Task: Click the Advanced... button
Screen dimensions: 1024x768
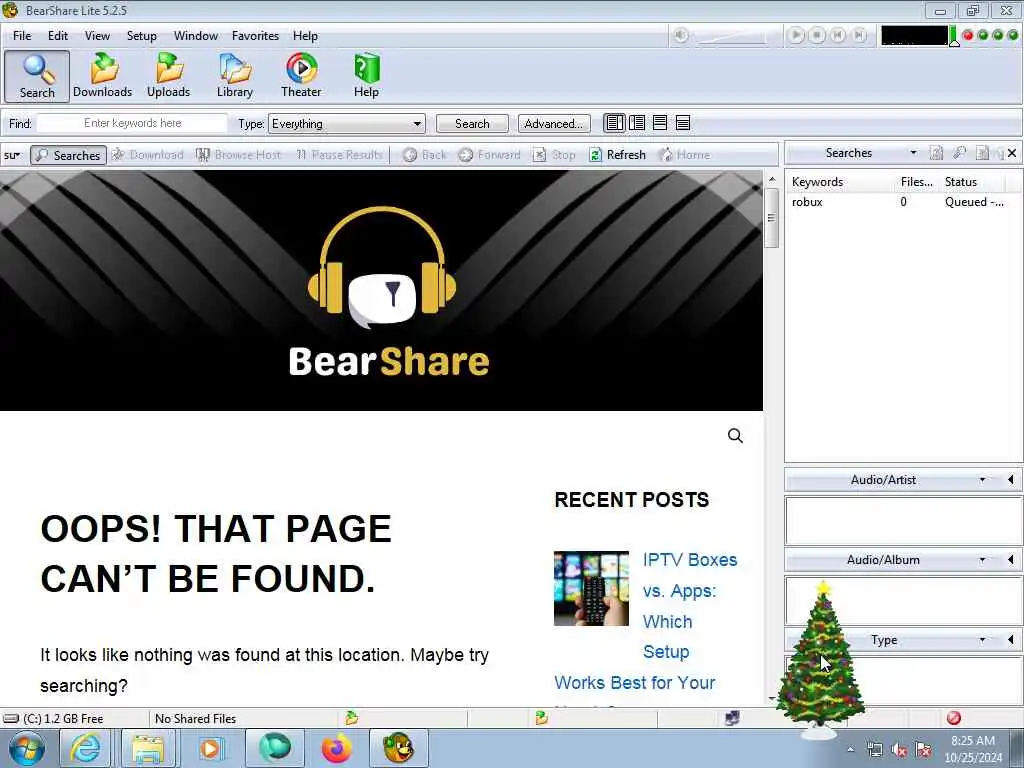Action: click(x=554, y=123)
